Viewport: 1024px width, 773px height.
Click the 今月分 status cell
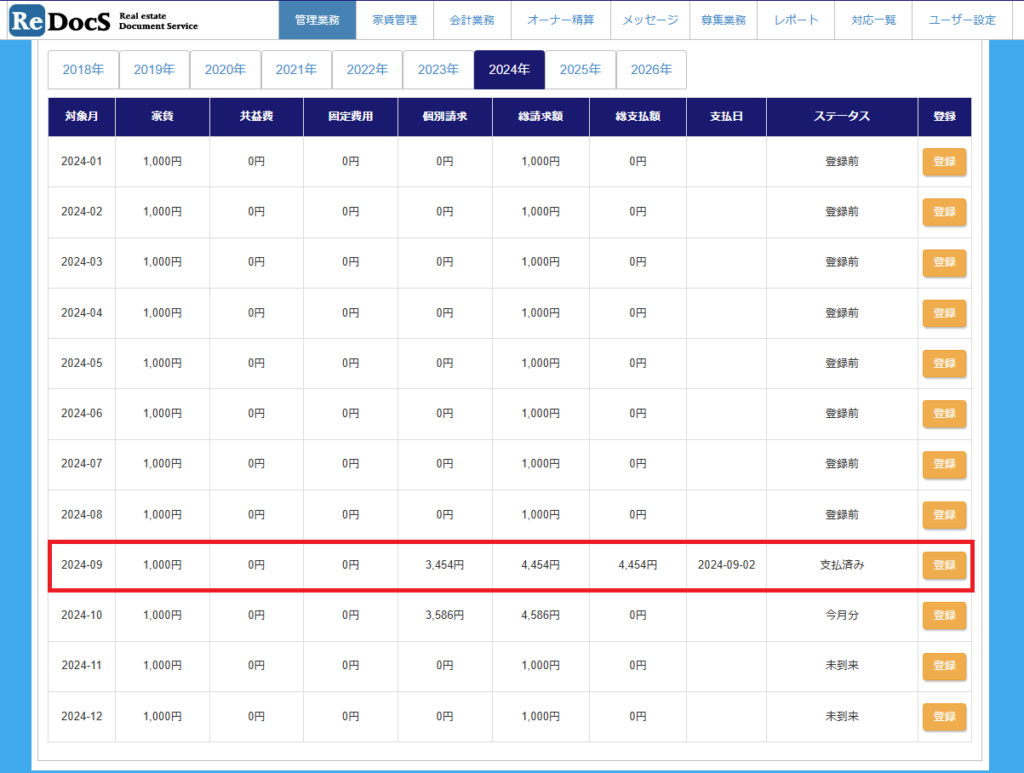[842, 615]
